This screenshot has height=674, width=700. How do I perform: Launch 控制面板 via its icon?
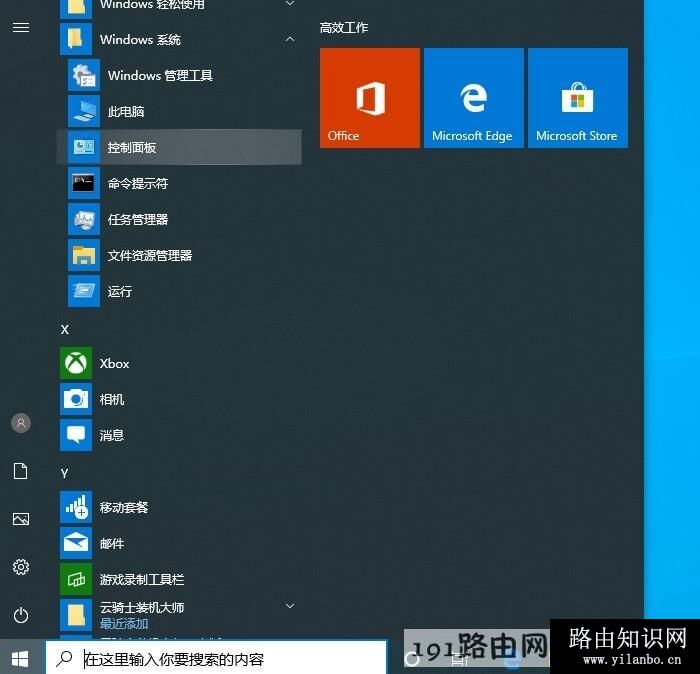[x=84, y=147]
